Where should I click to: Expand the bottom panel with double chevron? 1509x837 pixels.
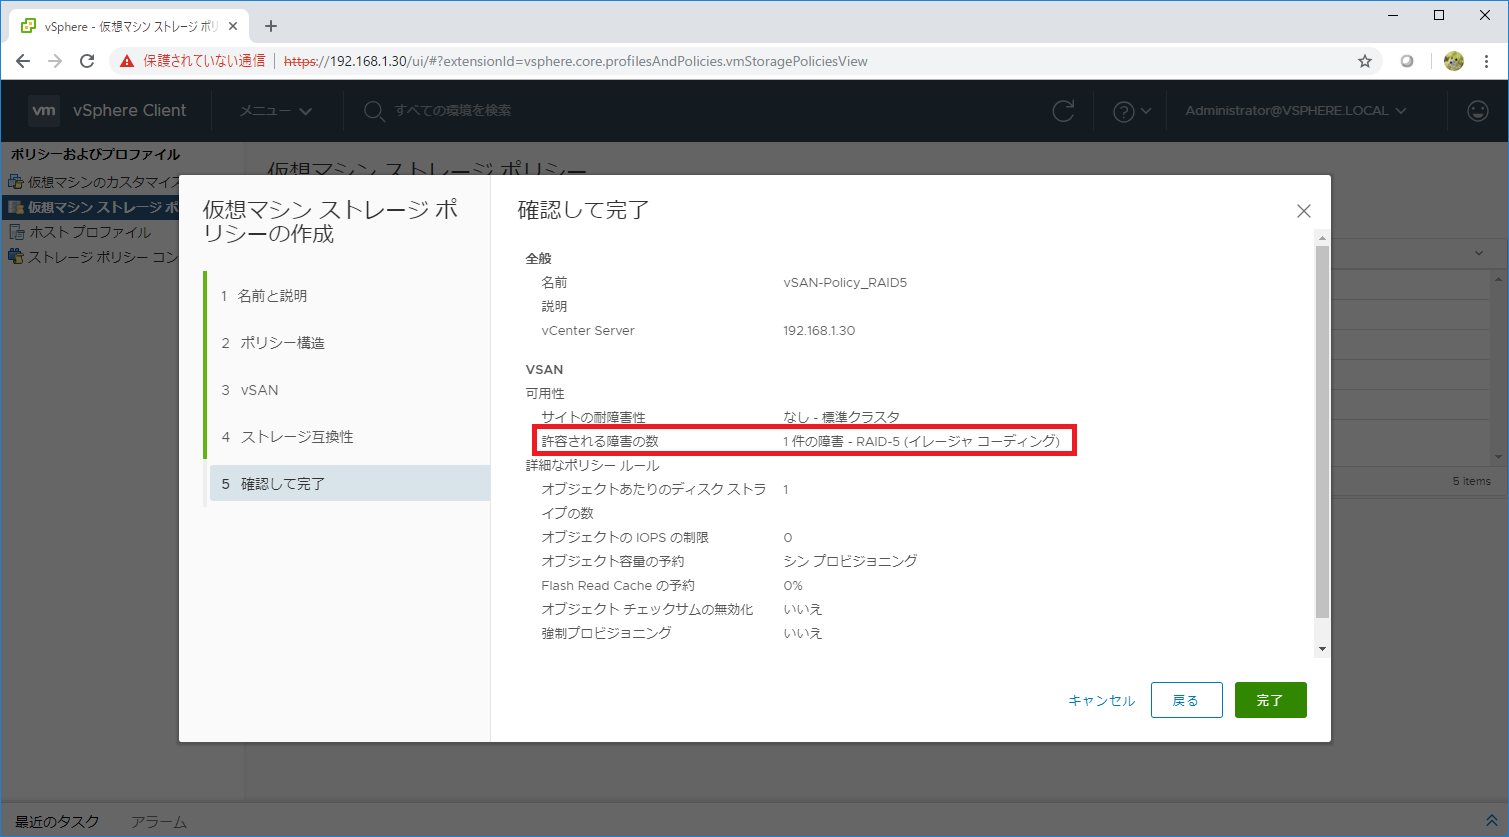click(1491, 821)
